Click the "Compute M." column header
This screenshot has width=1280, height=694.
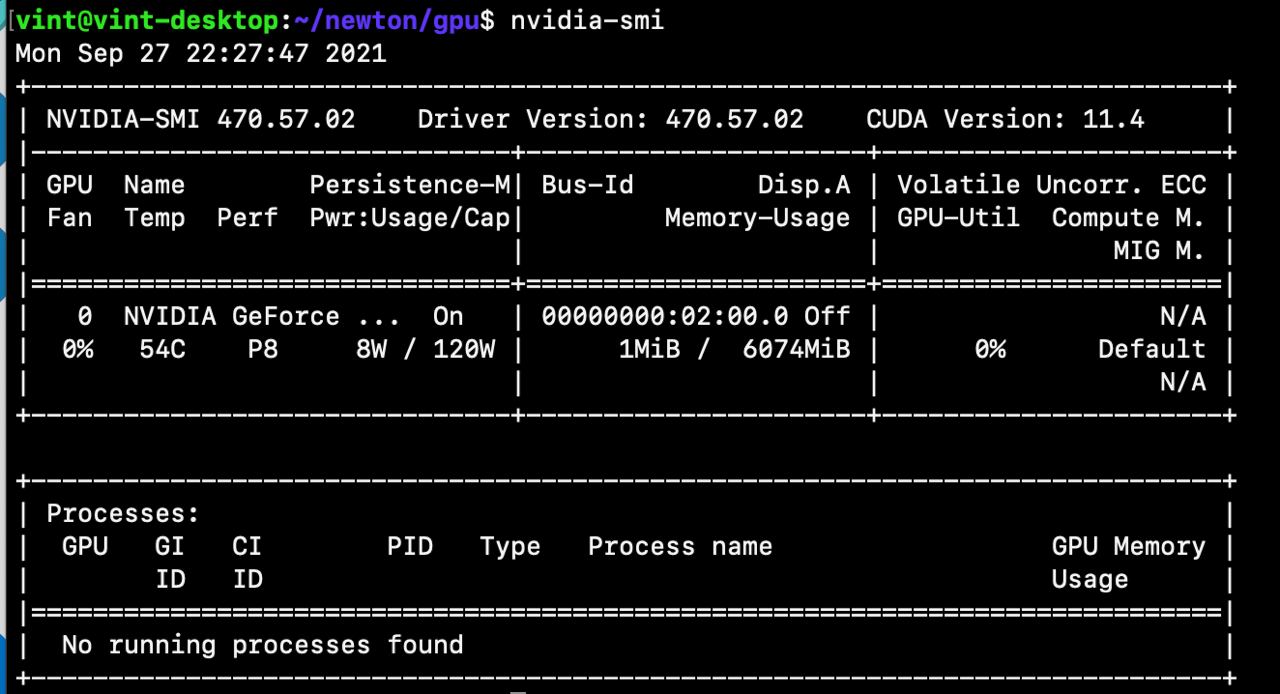pos(1129,218)
